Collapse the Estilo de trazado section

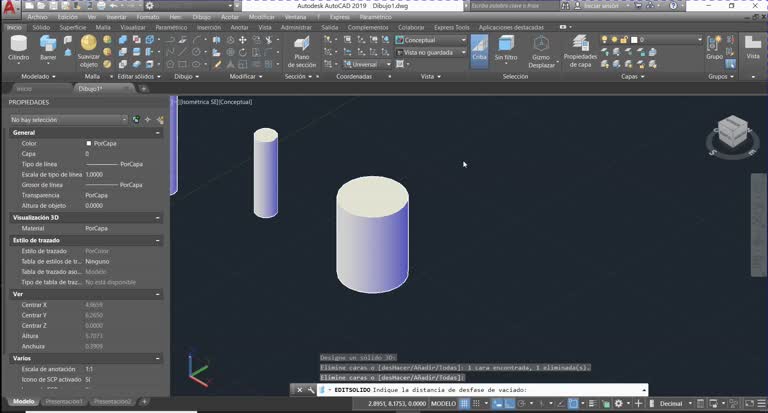pyautogui.click(x=158, y=241)
